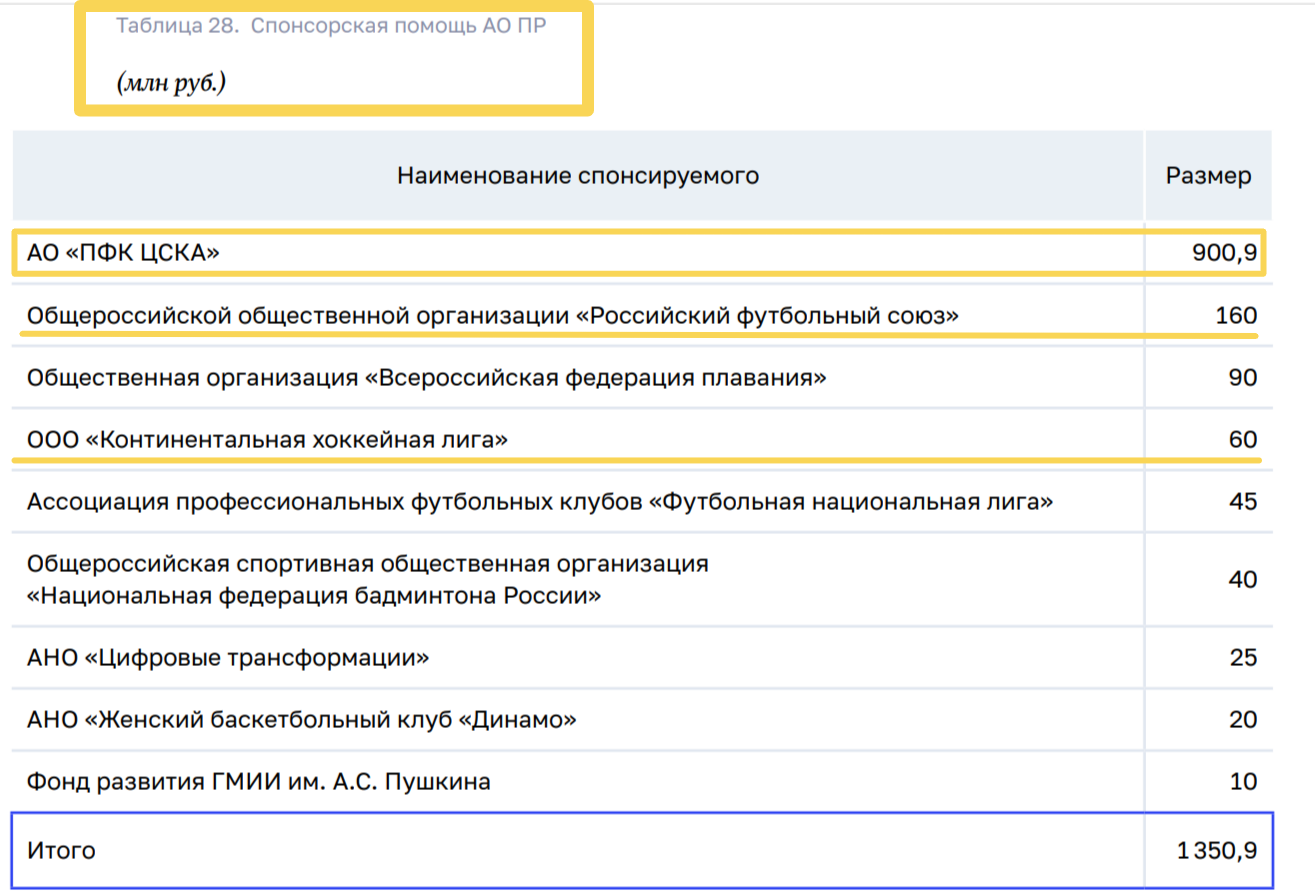Click the 90 amount value
Viewport: 1315px width, 892px height.
1243,378
